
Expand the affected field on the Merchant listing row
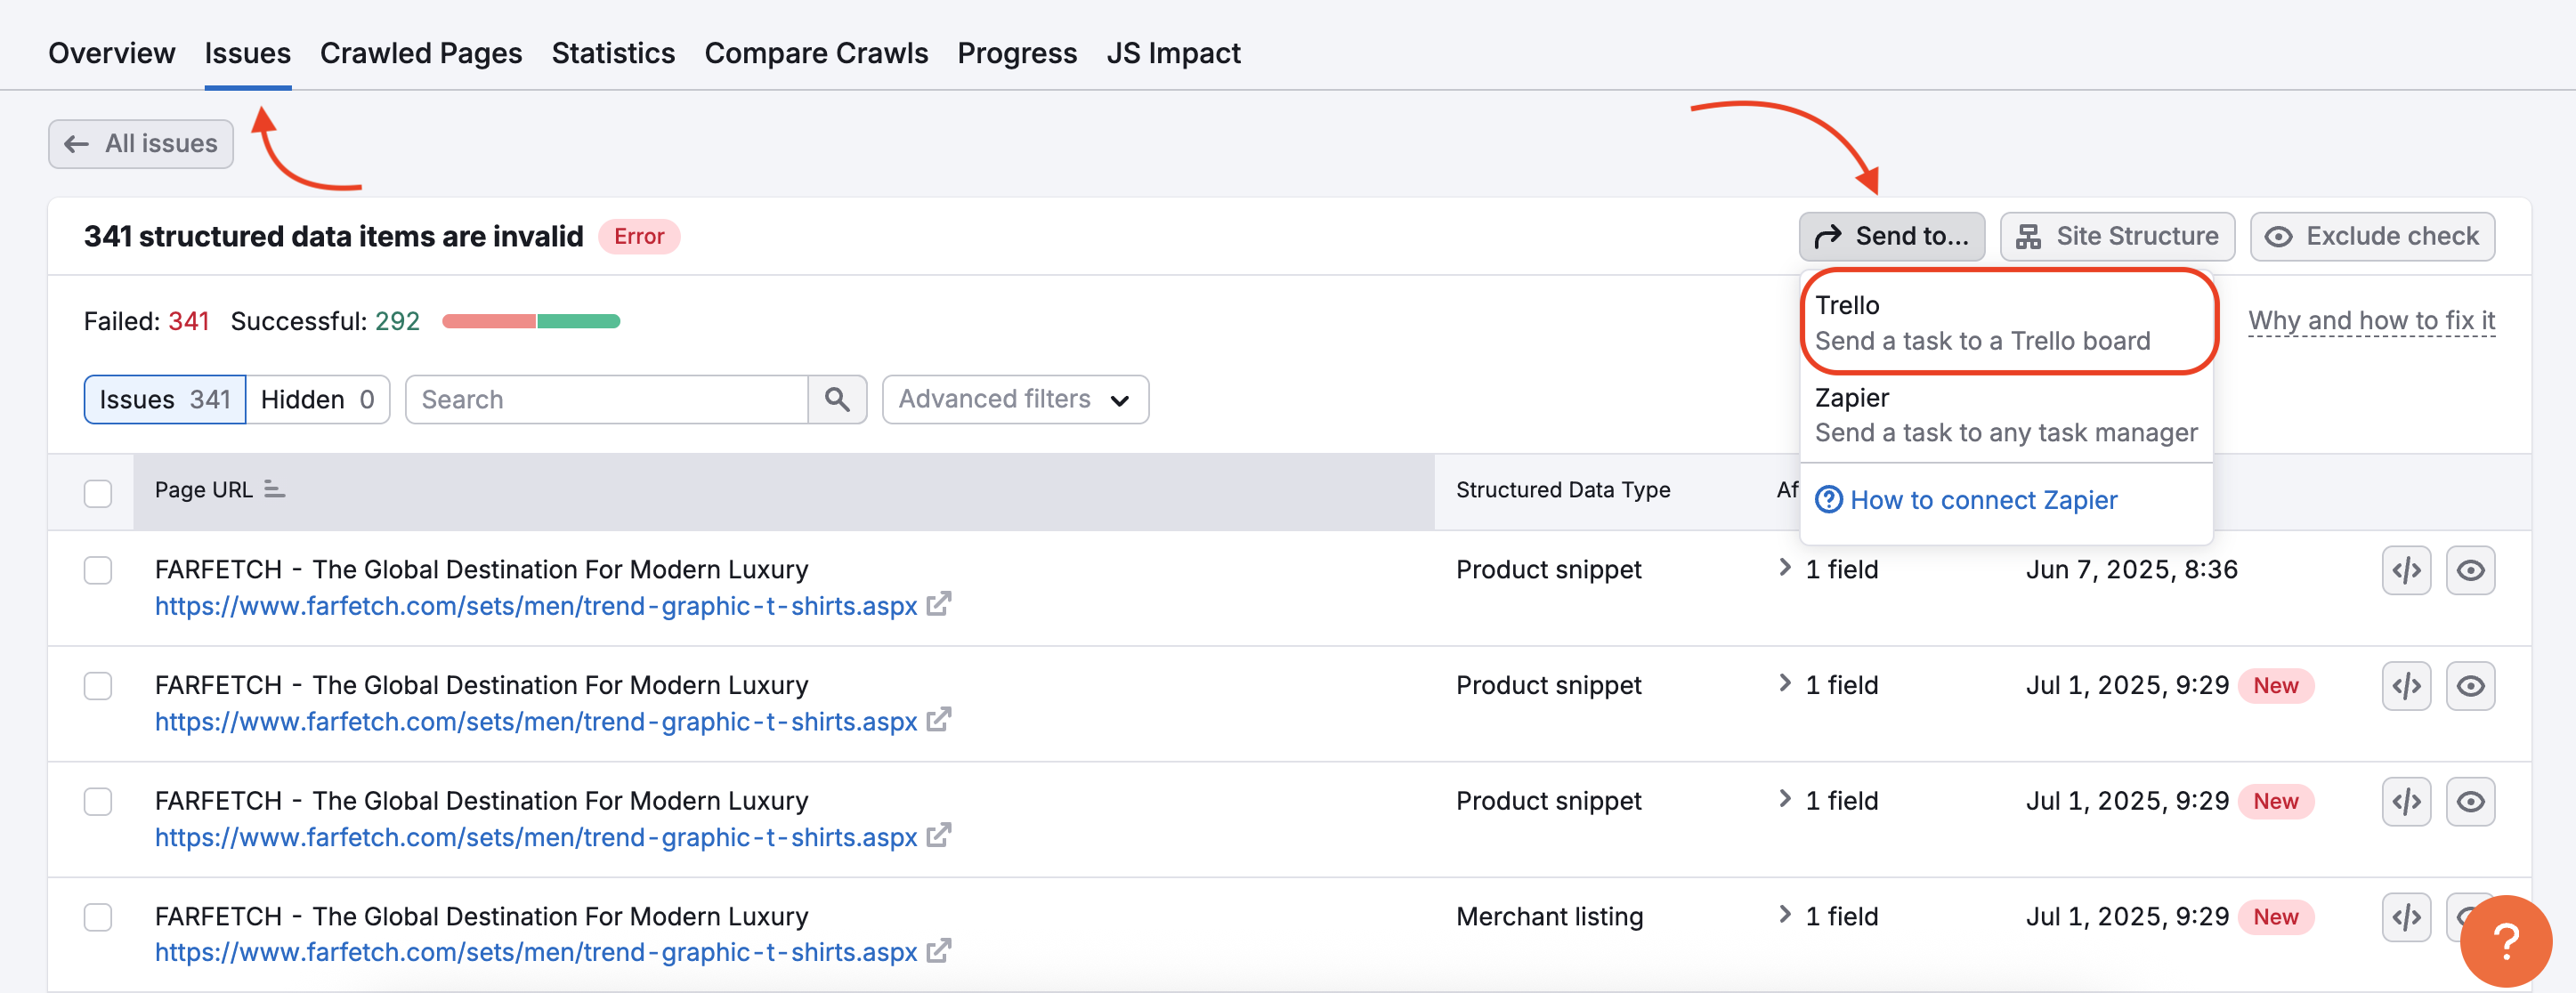tap(1785, 916)
